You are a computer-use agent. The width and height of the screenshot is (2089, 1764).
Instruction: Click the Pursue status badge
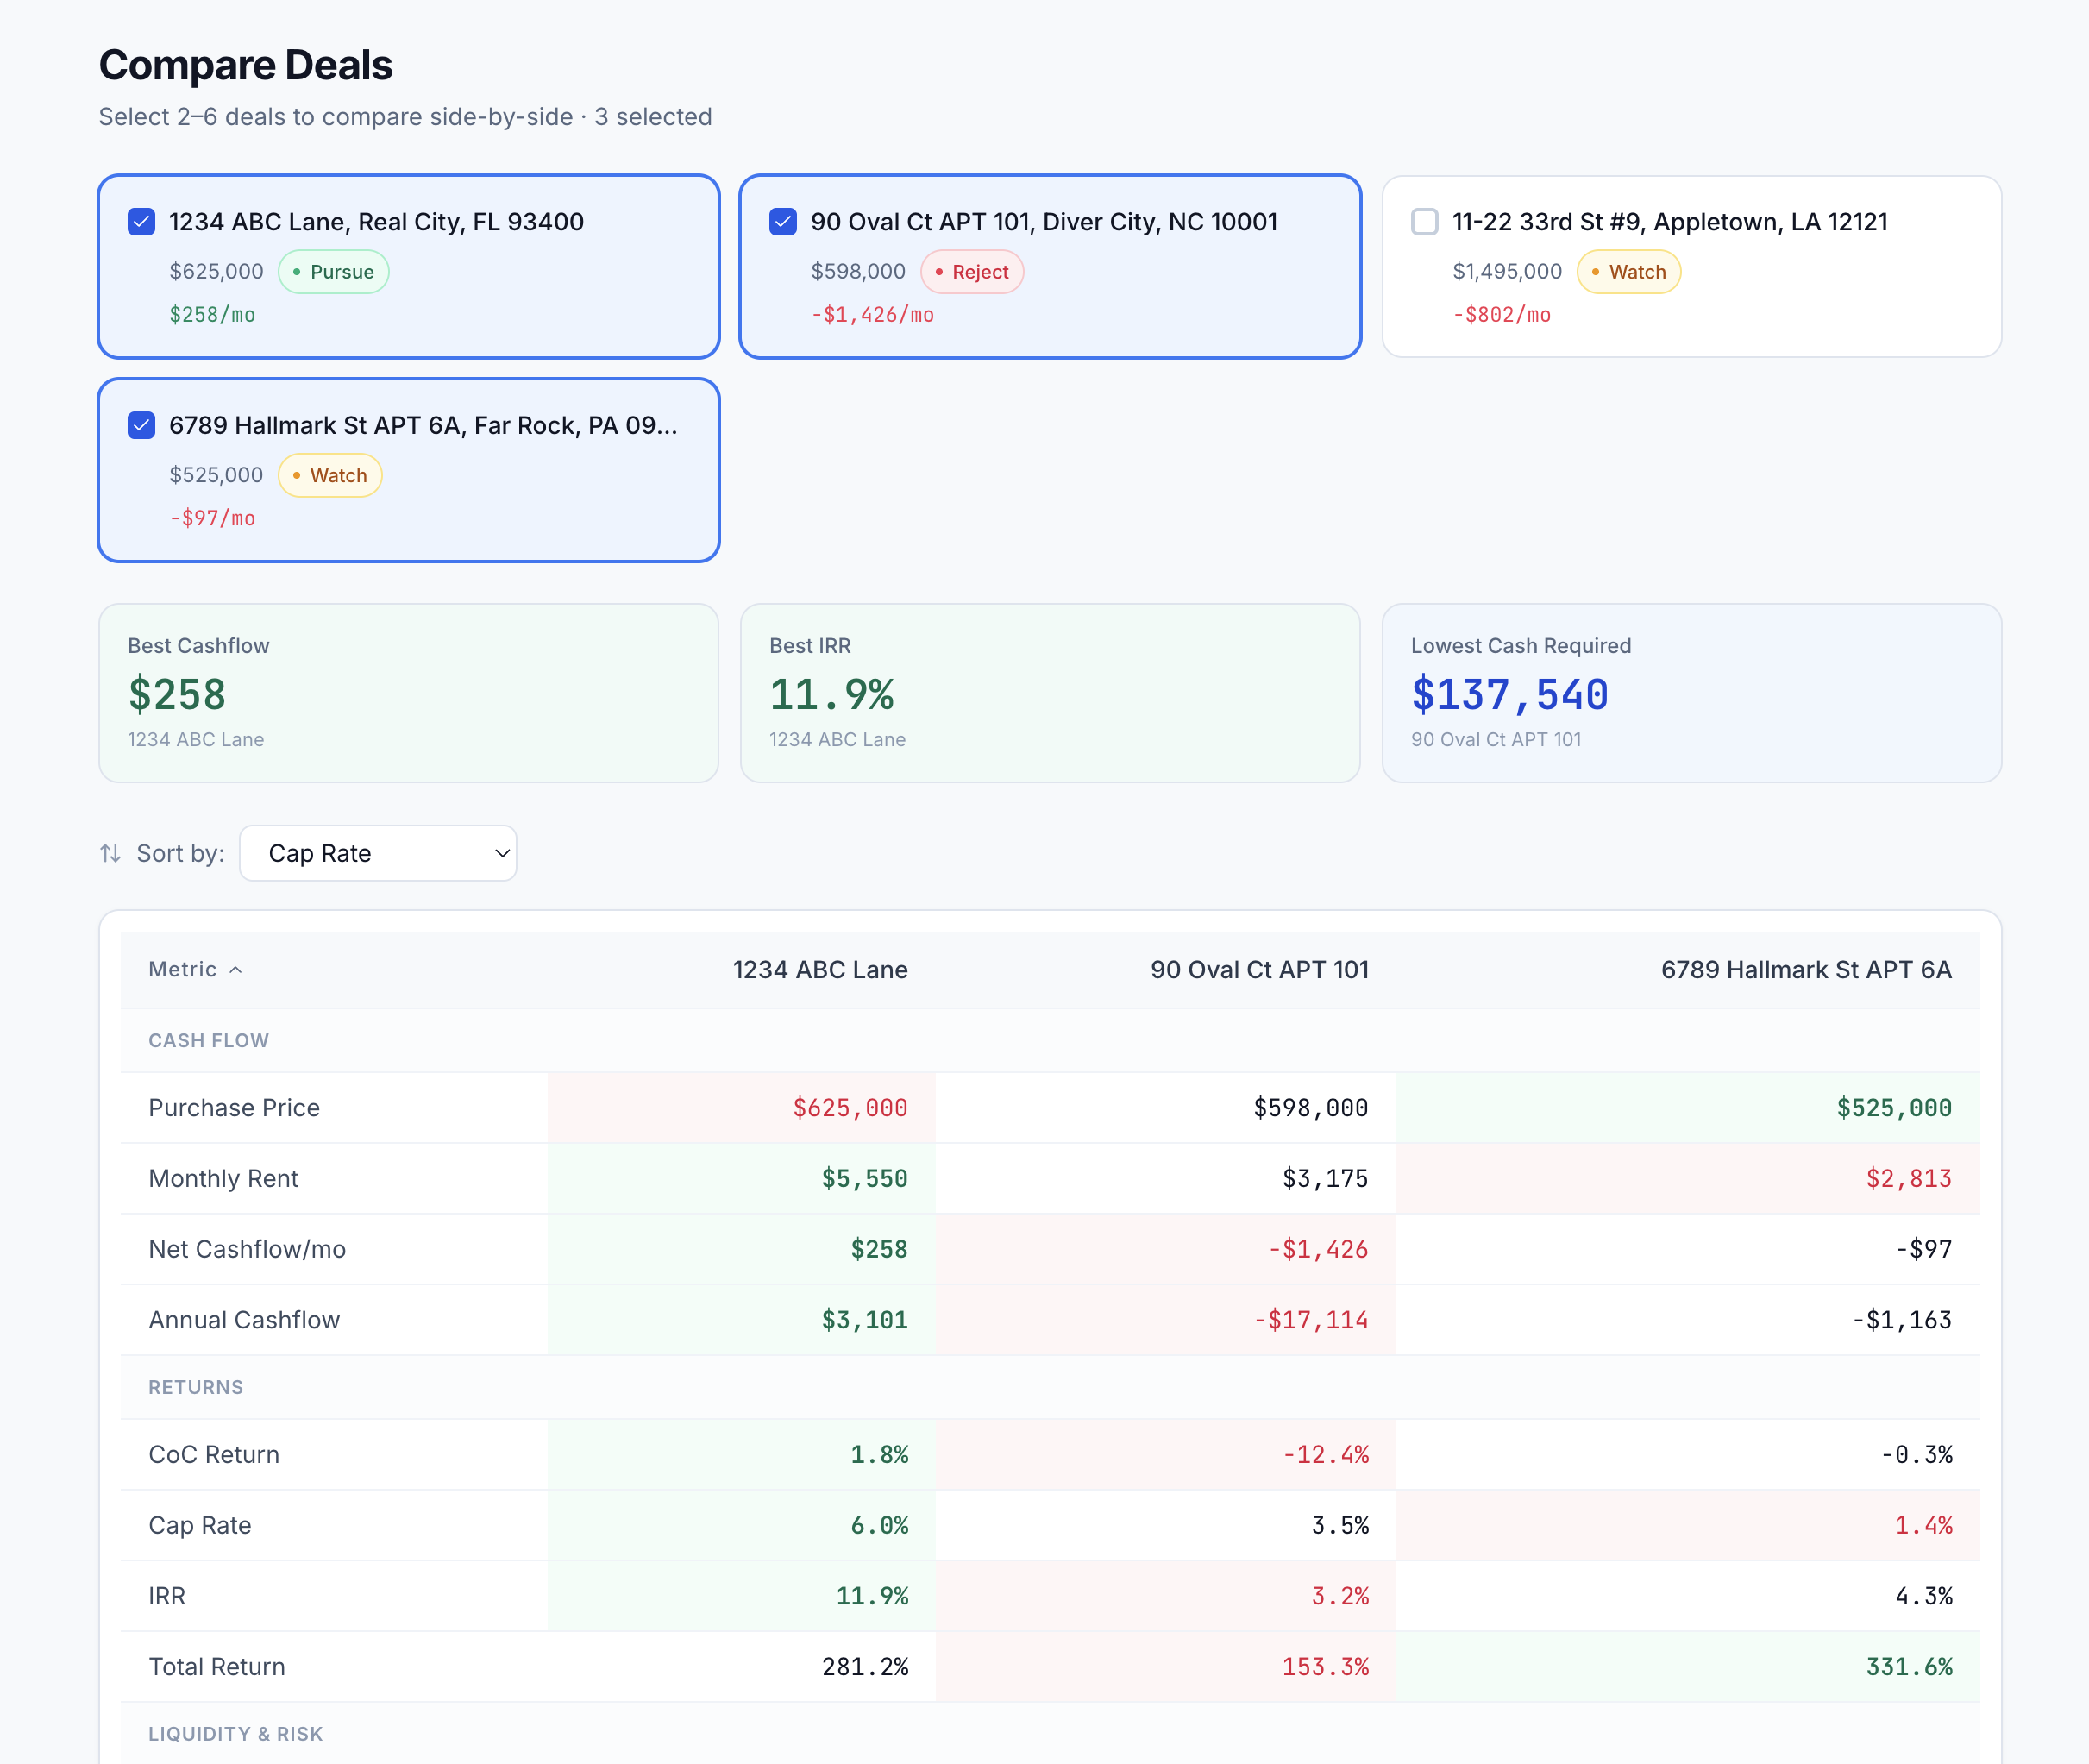click(333, 271)
